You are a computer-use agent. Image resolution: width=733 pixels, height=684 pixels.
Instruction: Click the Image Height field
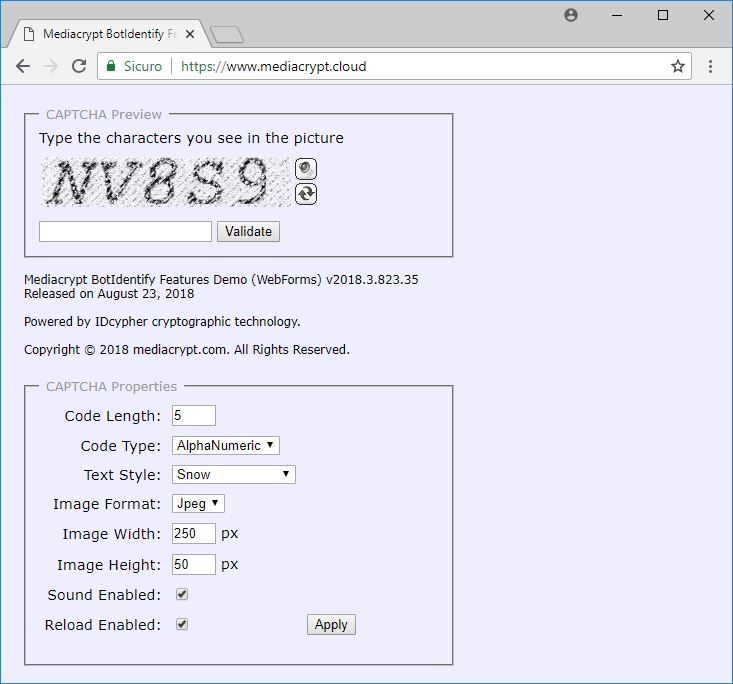[194, 564]
